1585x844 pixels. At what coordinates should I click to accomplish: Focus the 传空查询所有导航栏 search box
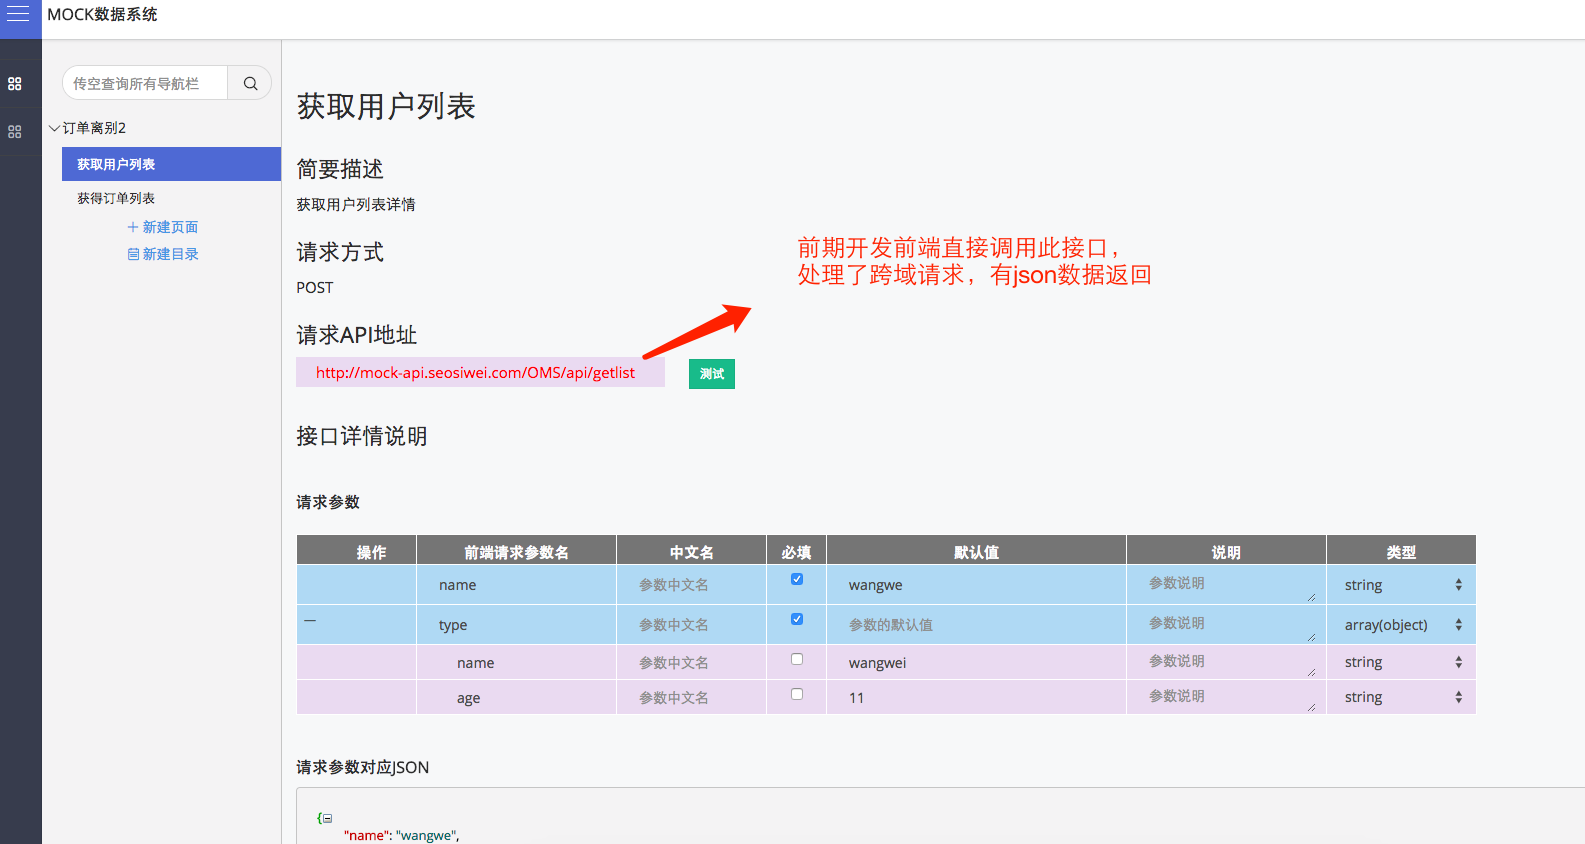click(x=145, y=83)
